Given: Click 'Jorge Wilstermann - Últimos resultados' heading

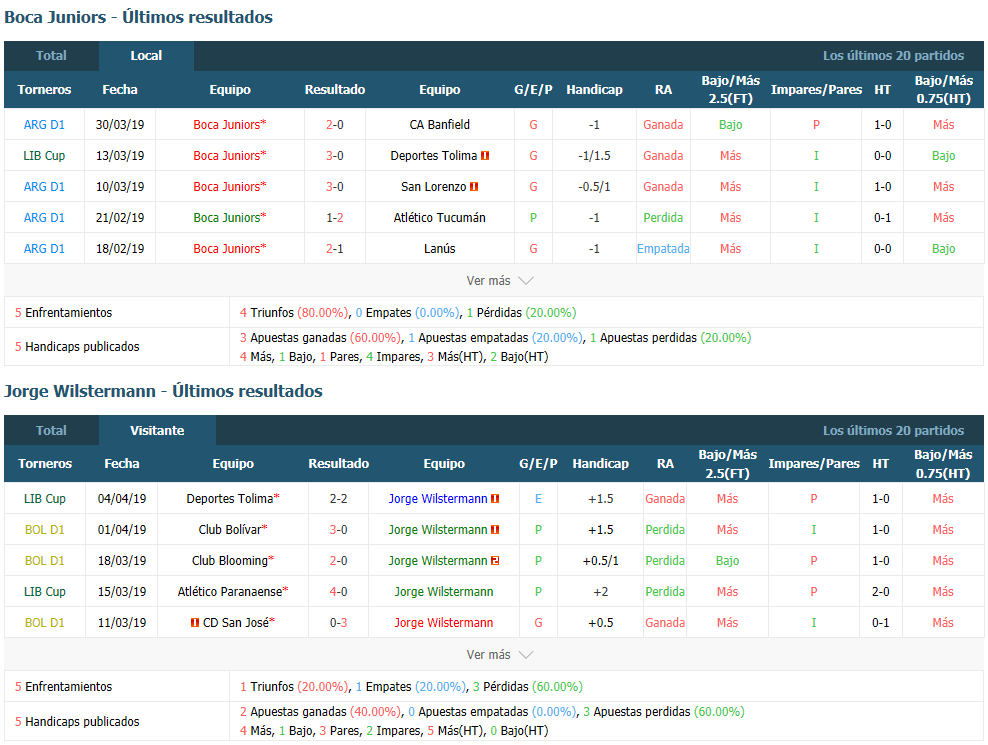Looking at the screenshot, I should [163, 391].
